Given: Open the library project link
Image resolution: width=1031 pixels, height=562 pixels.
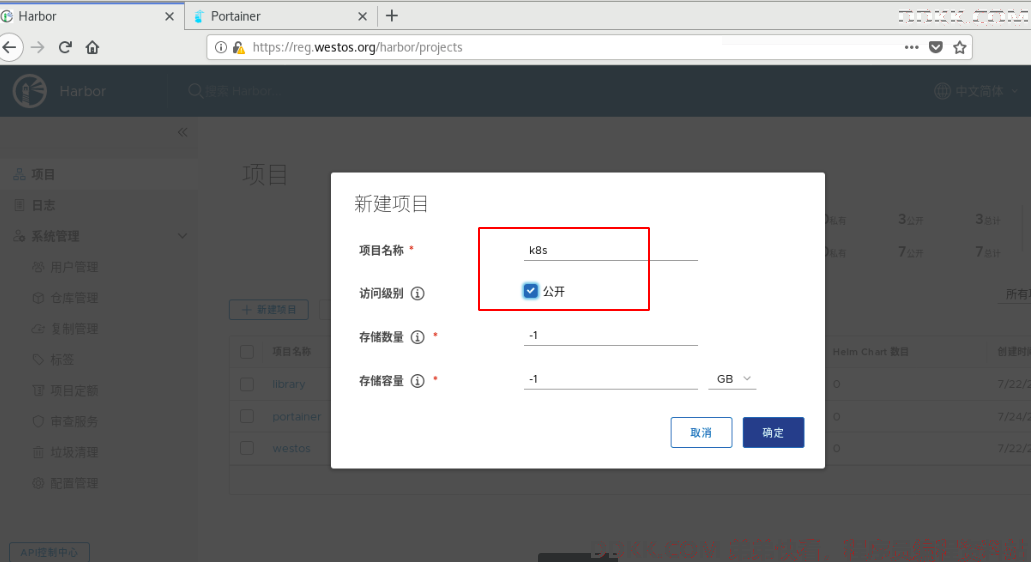Looking at the screenshot, I should 289,384.
